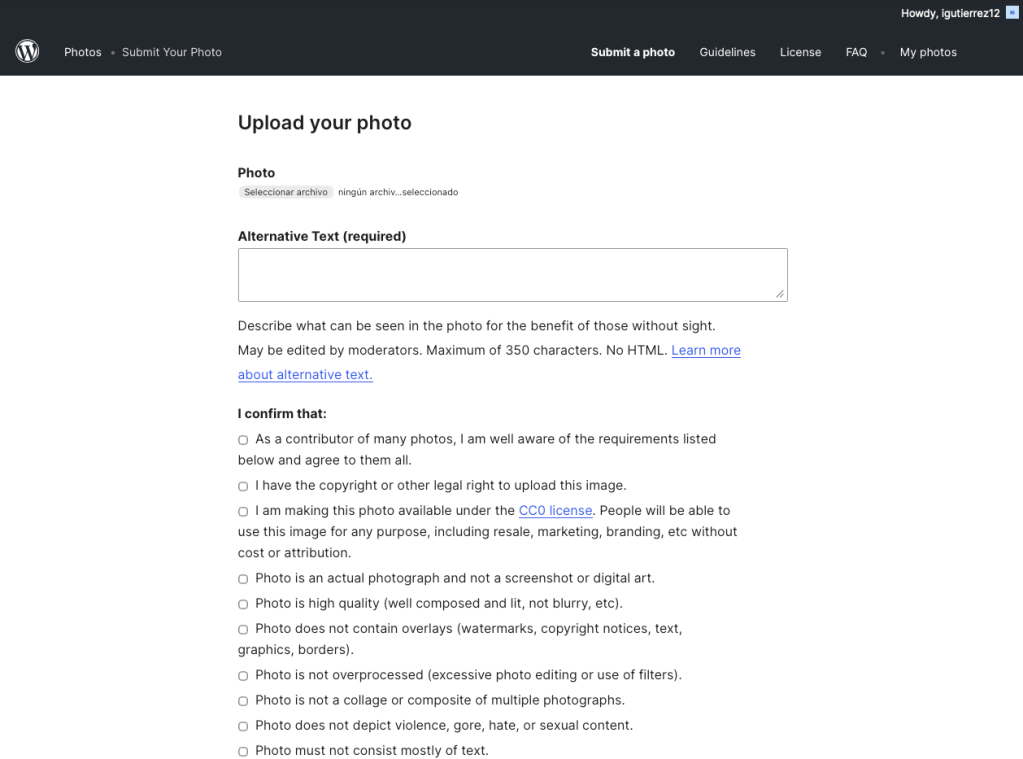1023x759 pixels.
Task: Click the WordPress logo icon
Action: pos(27,52)
